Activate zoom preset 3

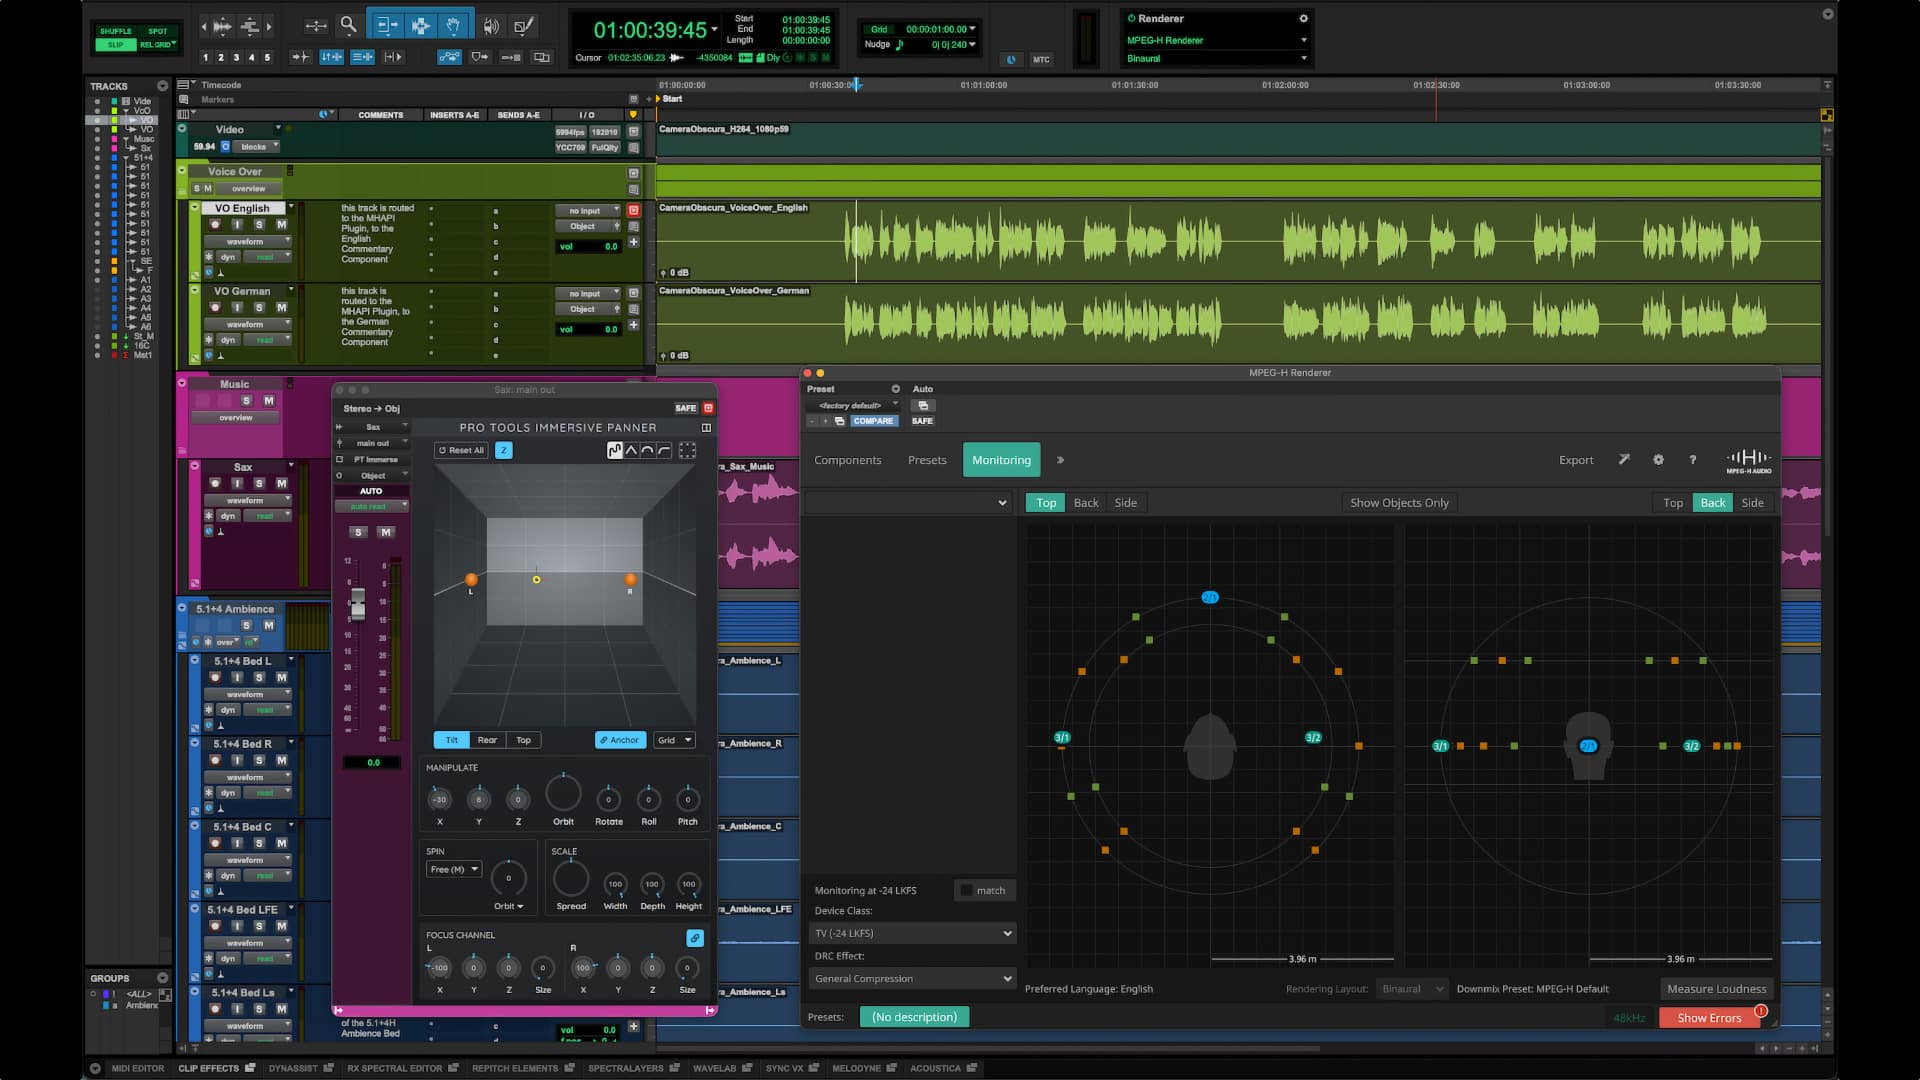tap(236, 57)
